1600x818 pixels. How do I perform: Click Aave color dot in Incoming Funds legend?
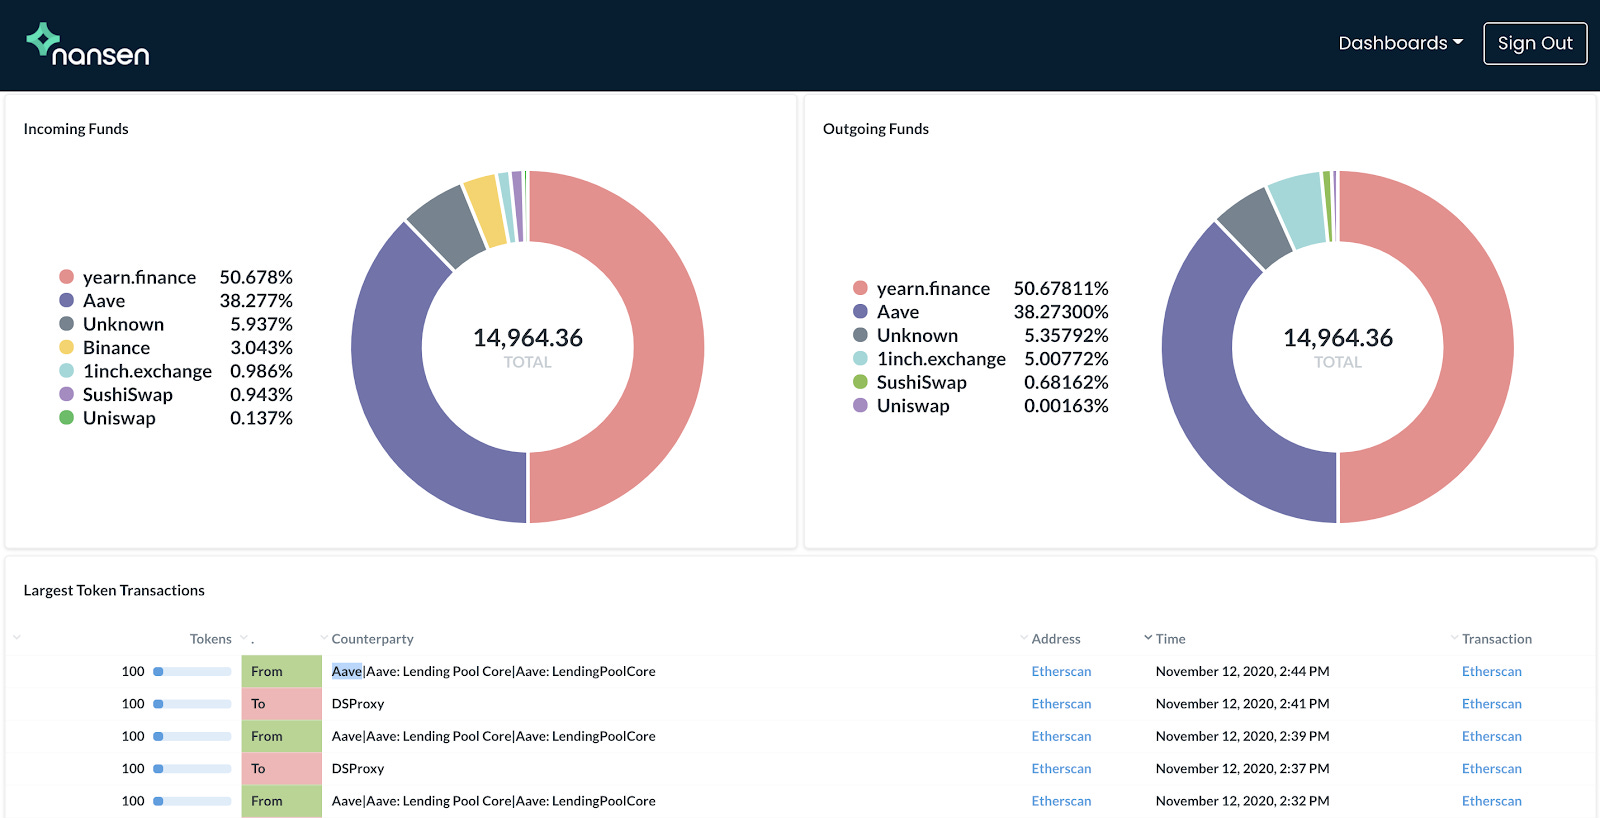(67, 300)
